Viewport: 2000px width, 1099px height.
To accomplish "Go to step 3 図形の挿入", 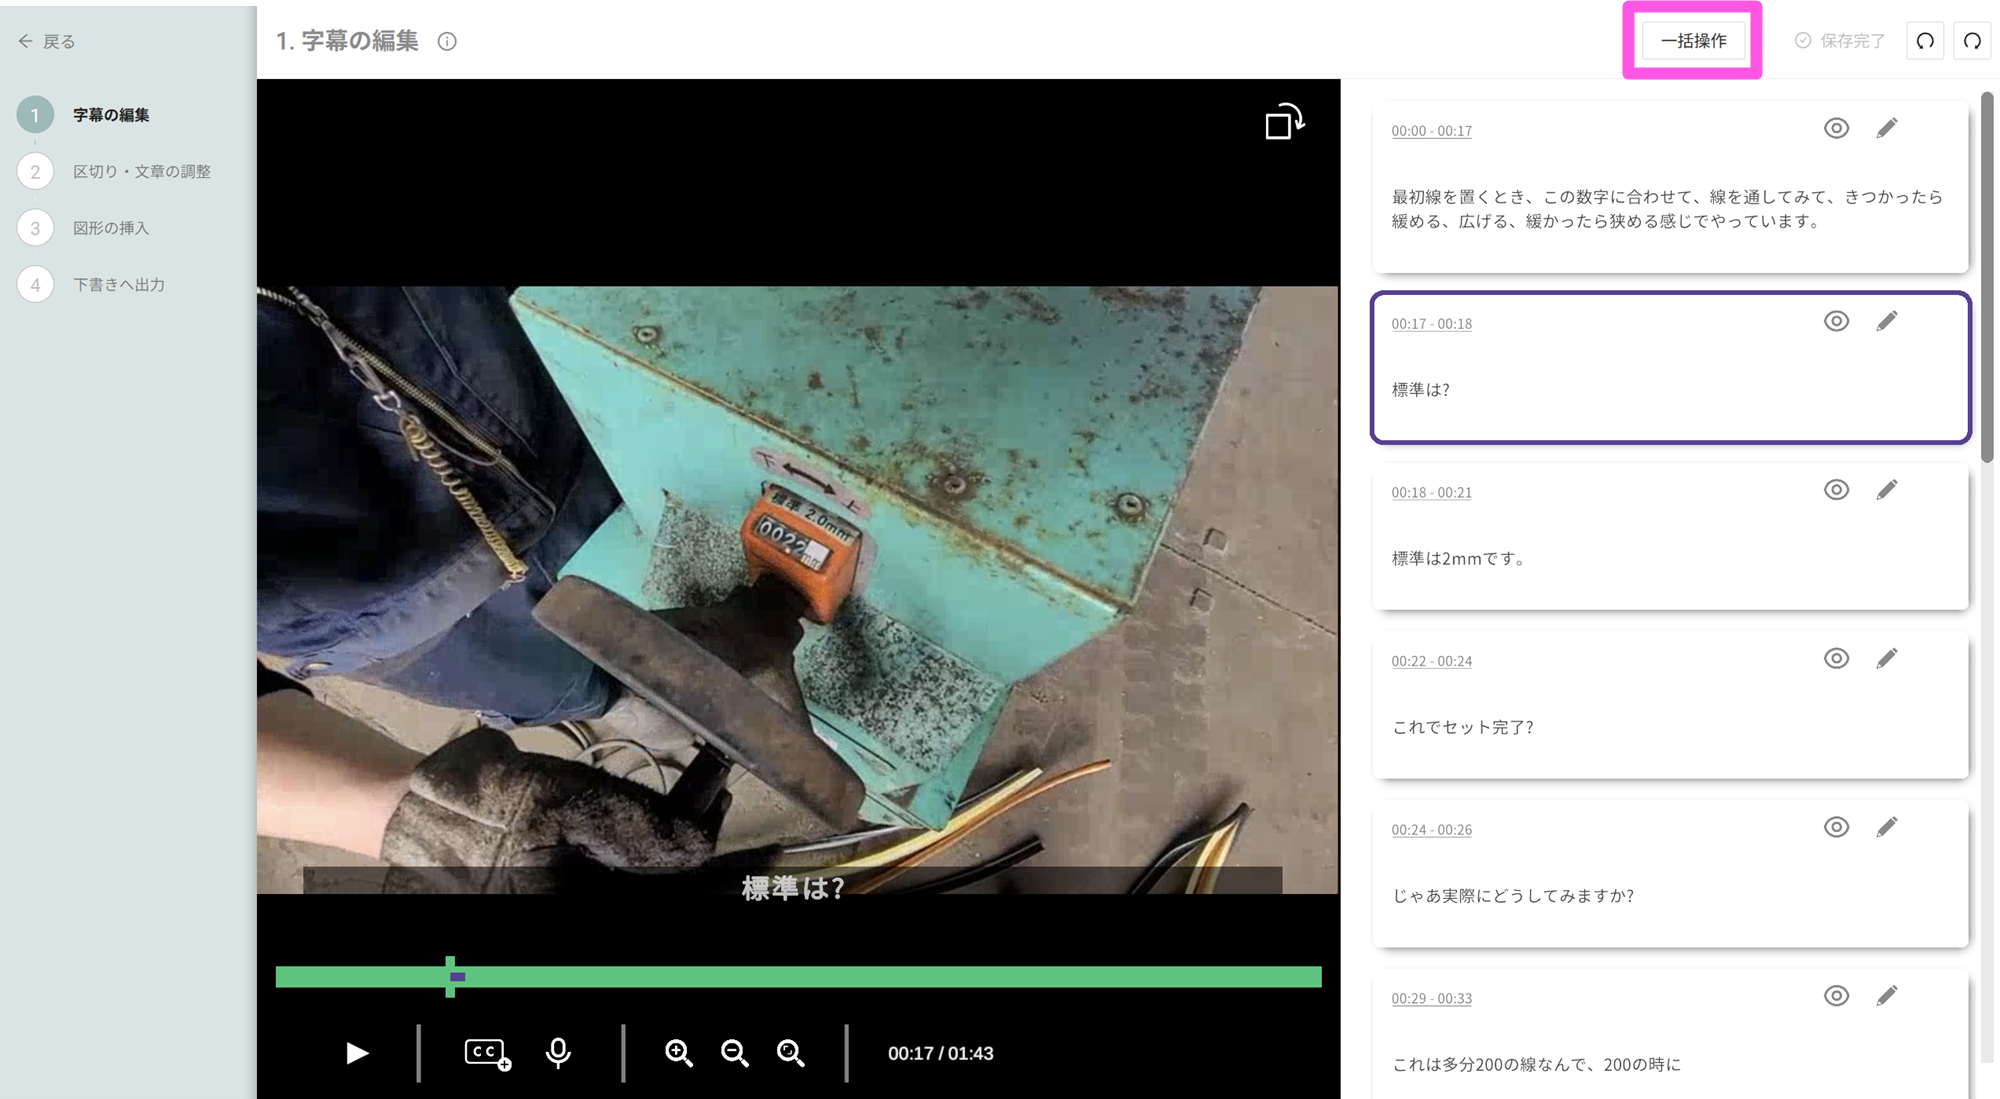I will click(110, 228).
